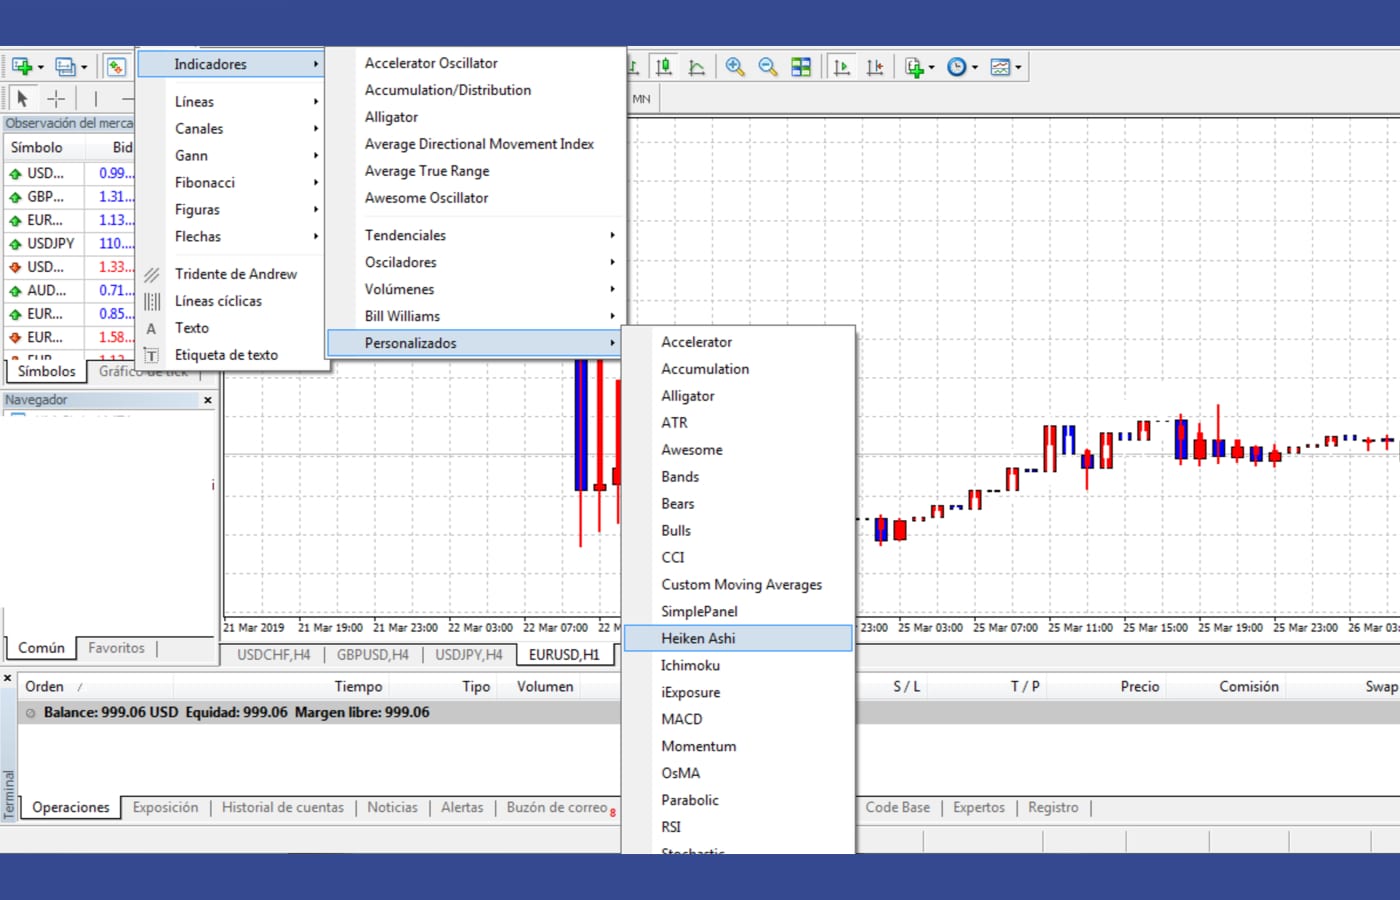Screen dimensions: 1400x900
Task: Switch to the USDJPY,H4 chart tab
Action: (468, 655)
